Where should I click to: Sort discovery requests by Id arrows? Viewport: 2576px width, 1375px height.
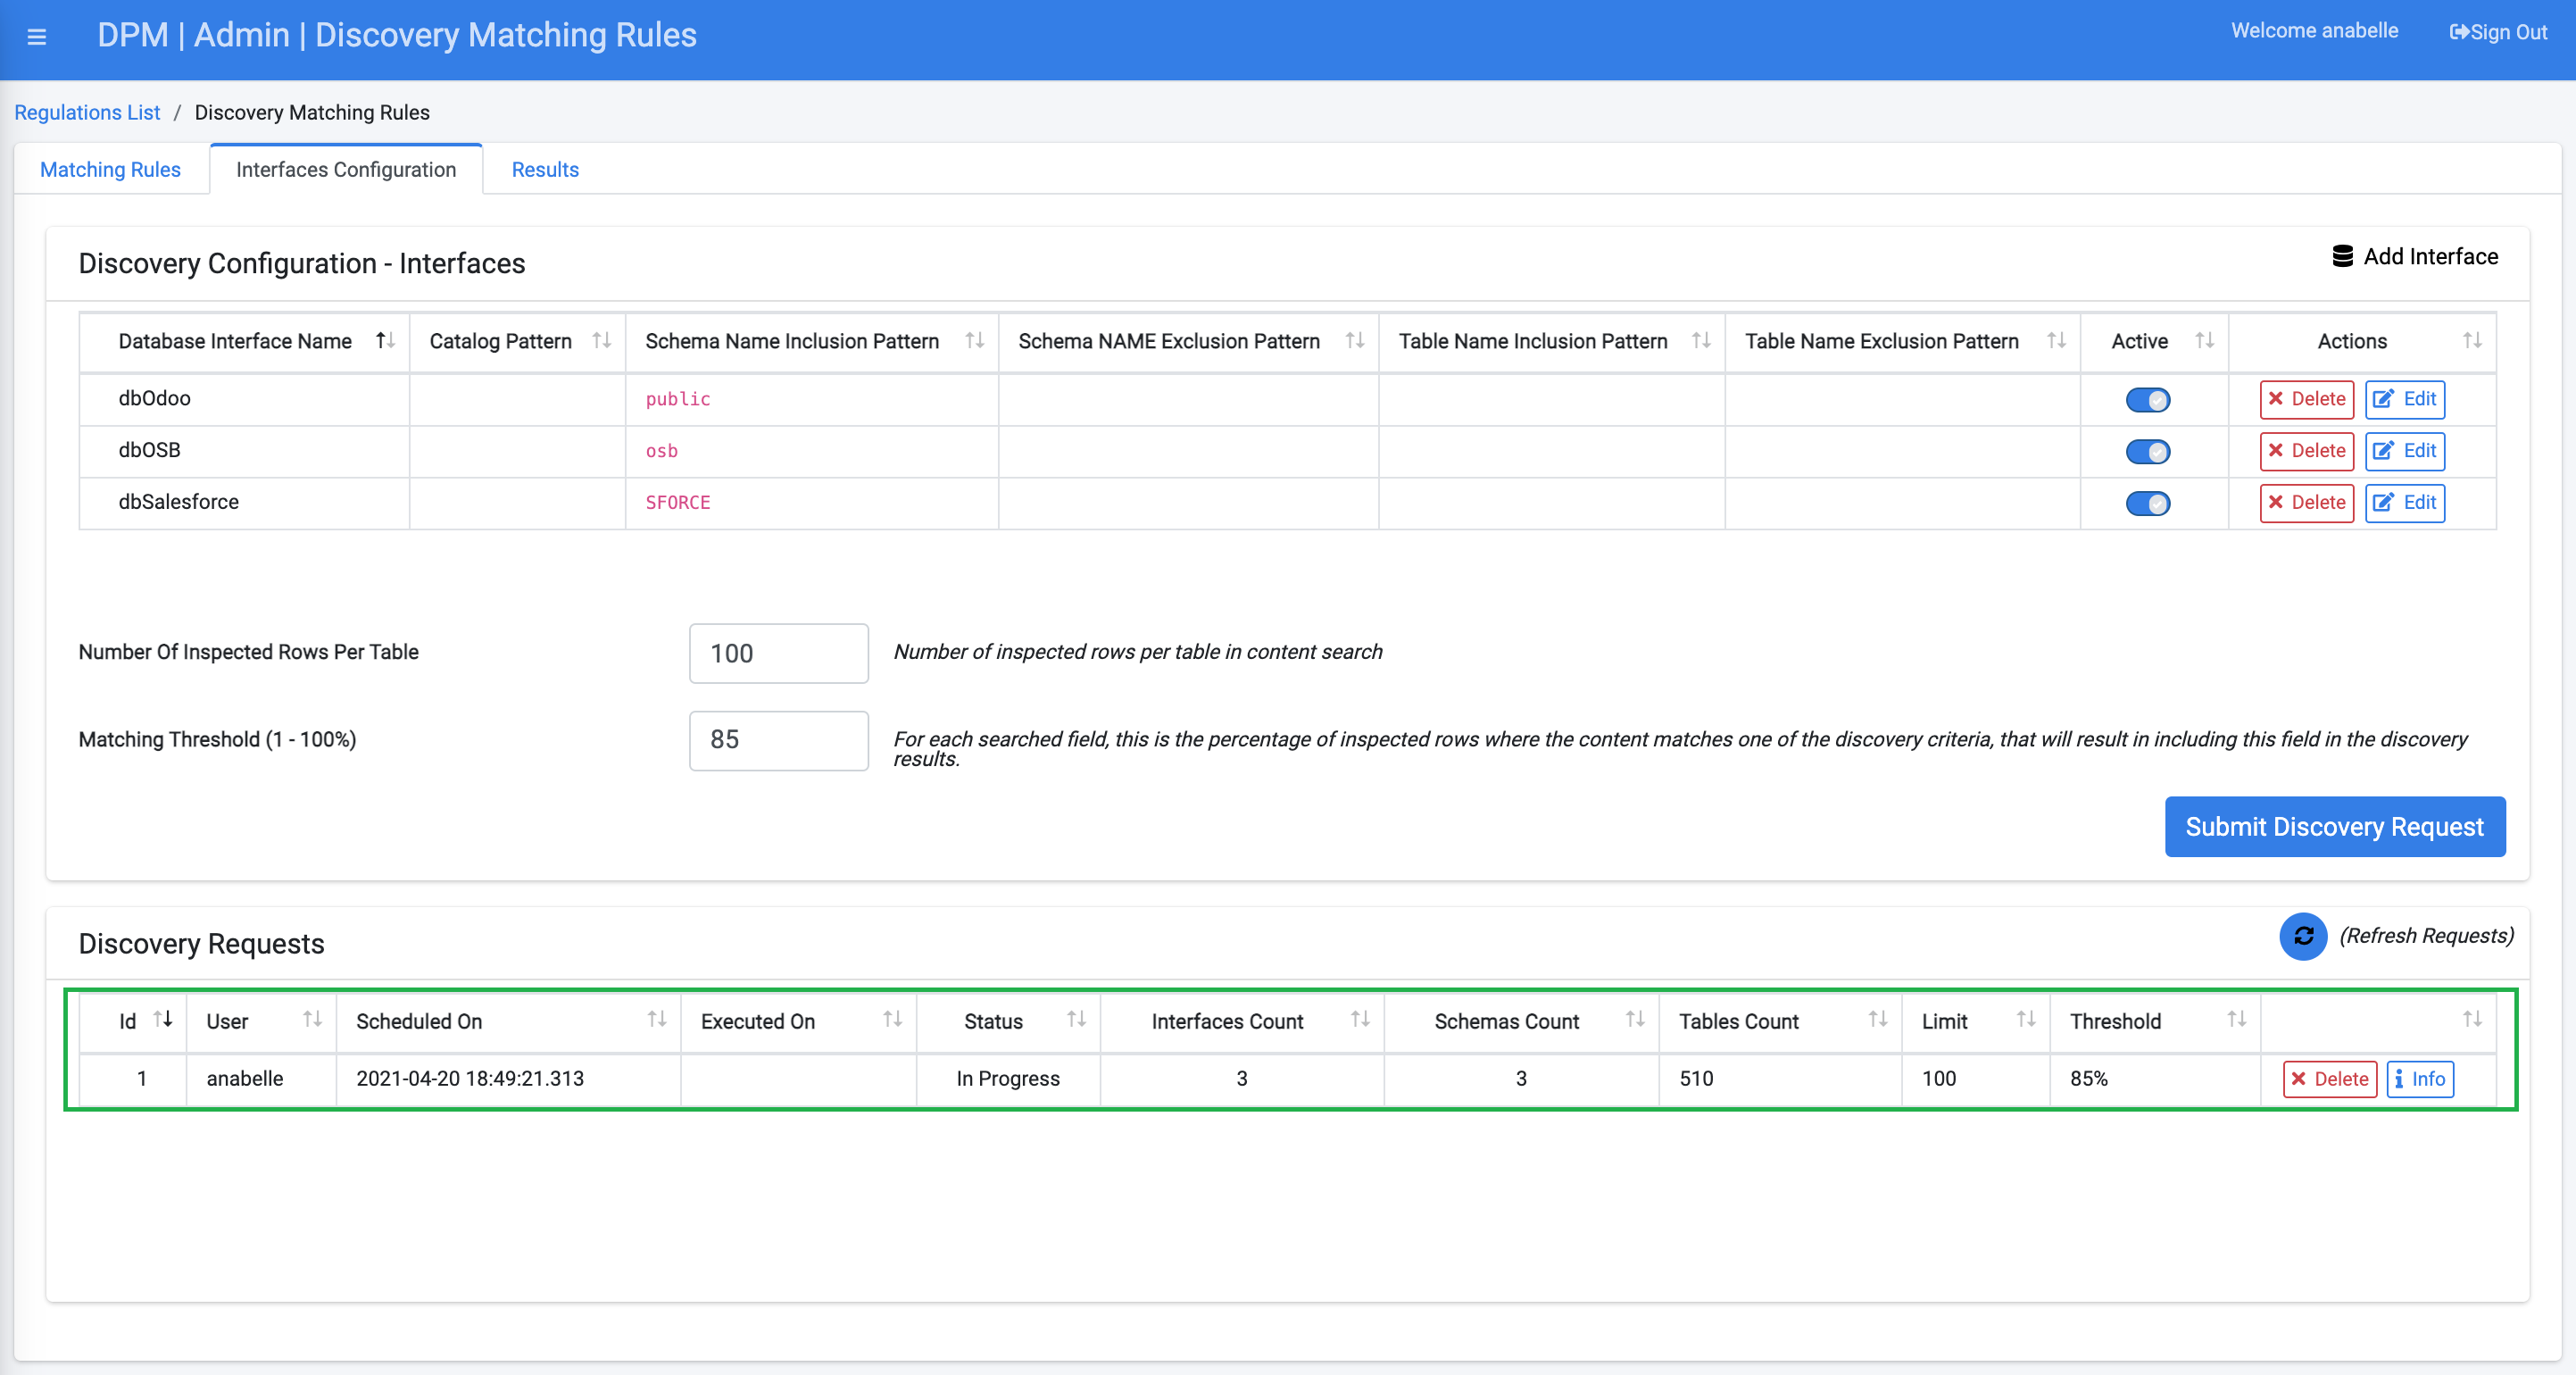(163, 1019)
